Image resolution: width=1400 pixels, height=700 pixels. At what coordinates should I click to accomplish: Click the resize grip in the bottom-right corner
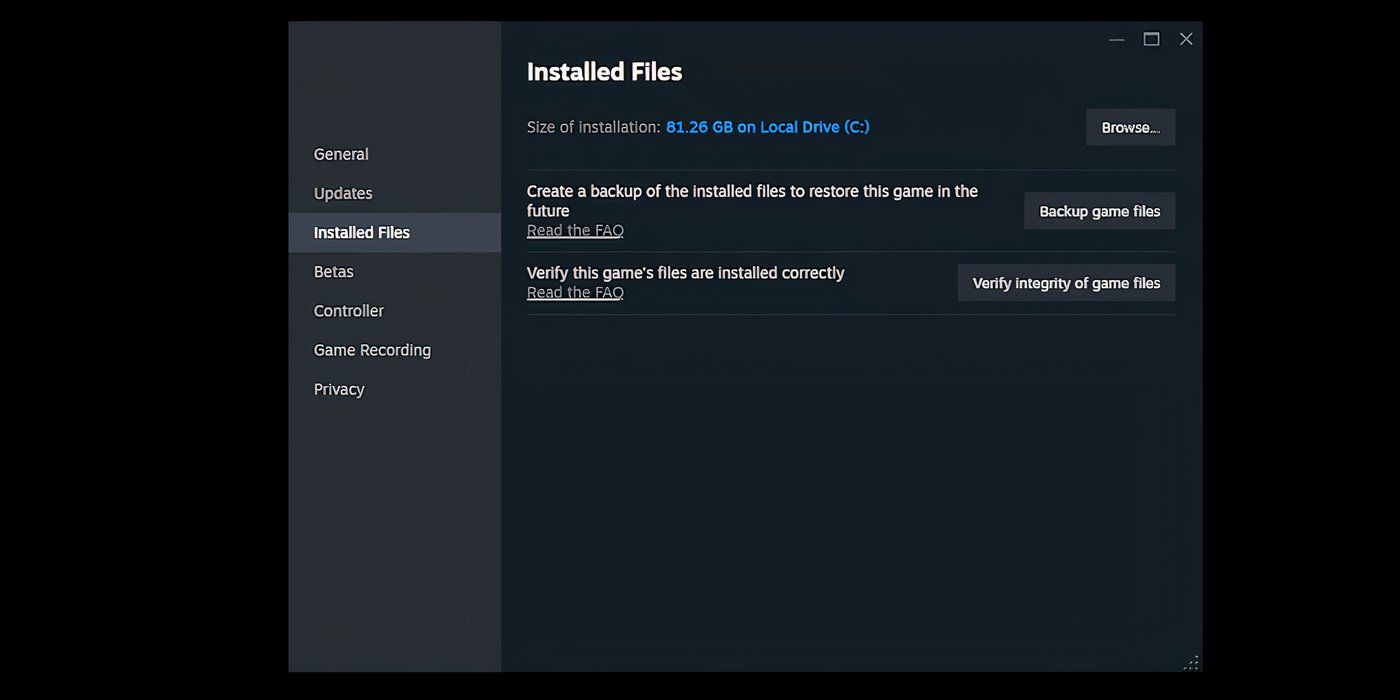click(x=1191, y=662)
